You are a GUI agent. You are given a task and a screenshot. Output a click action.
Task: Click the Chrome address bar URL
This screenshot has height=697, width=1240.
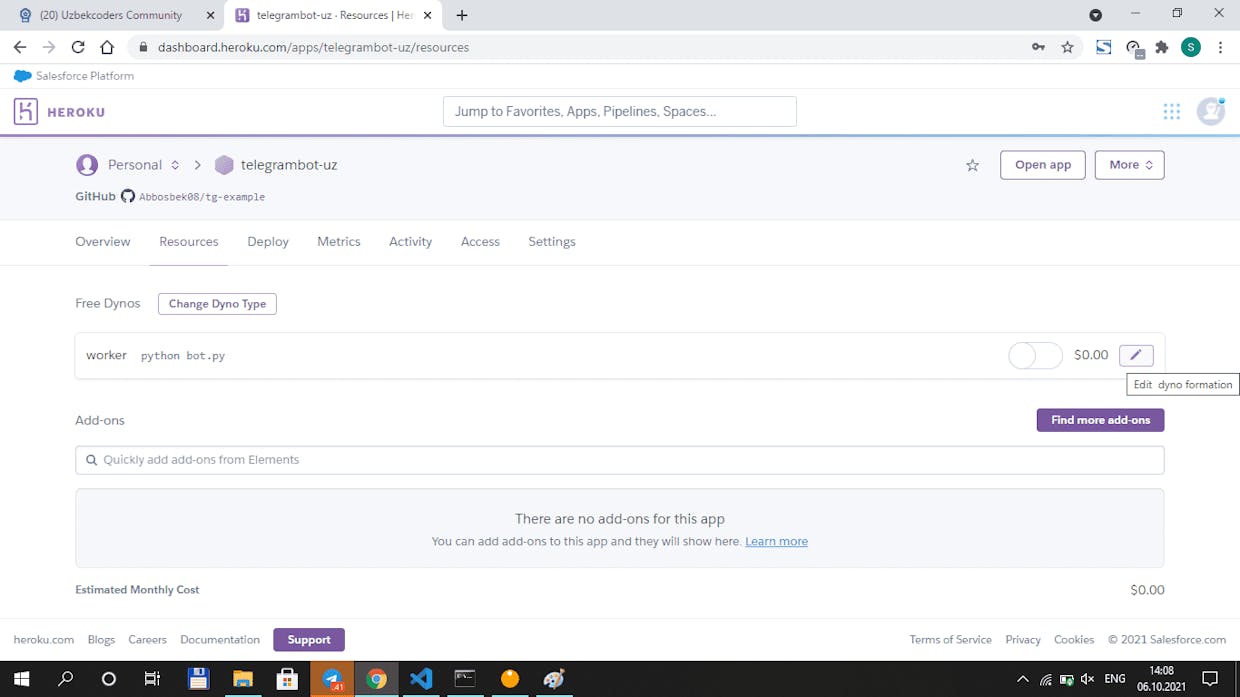click(313, 47)
